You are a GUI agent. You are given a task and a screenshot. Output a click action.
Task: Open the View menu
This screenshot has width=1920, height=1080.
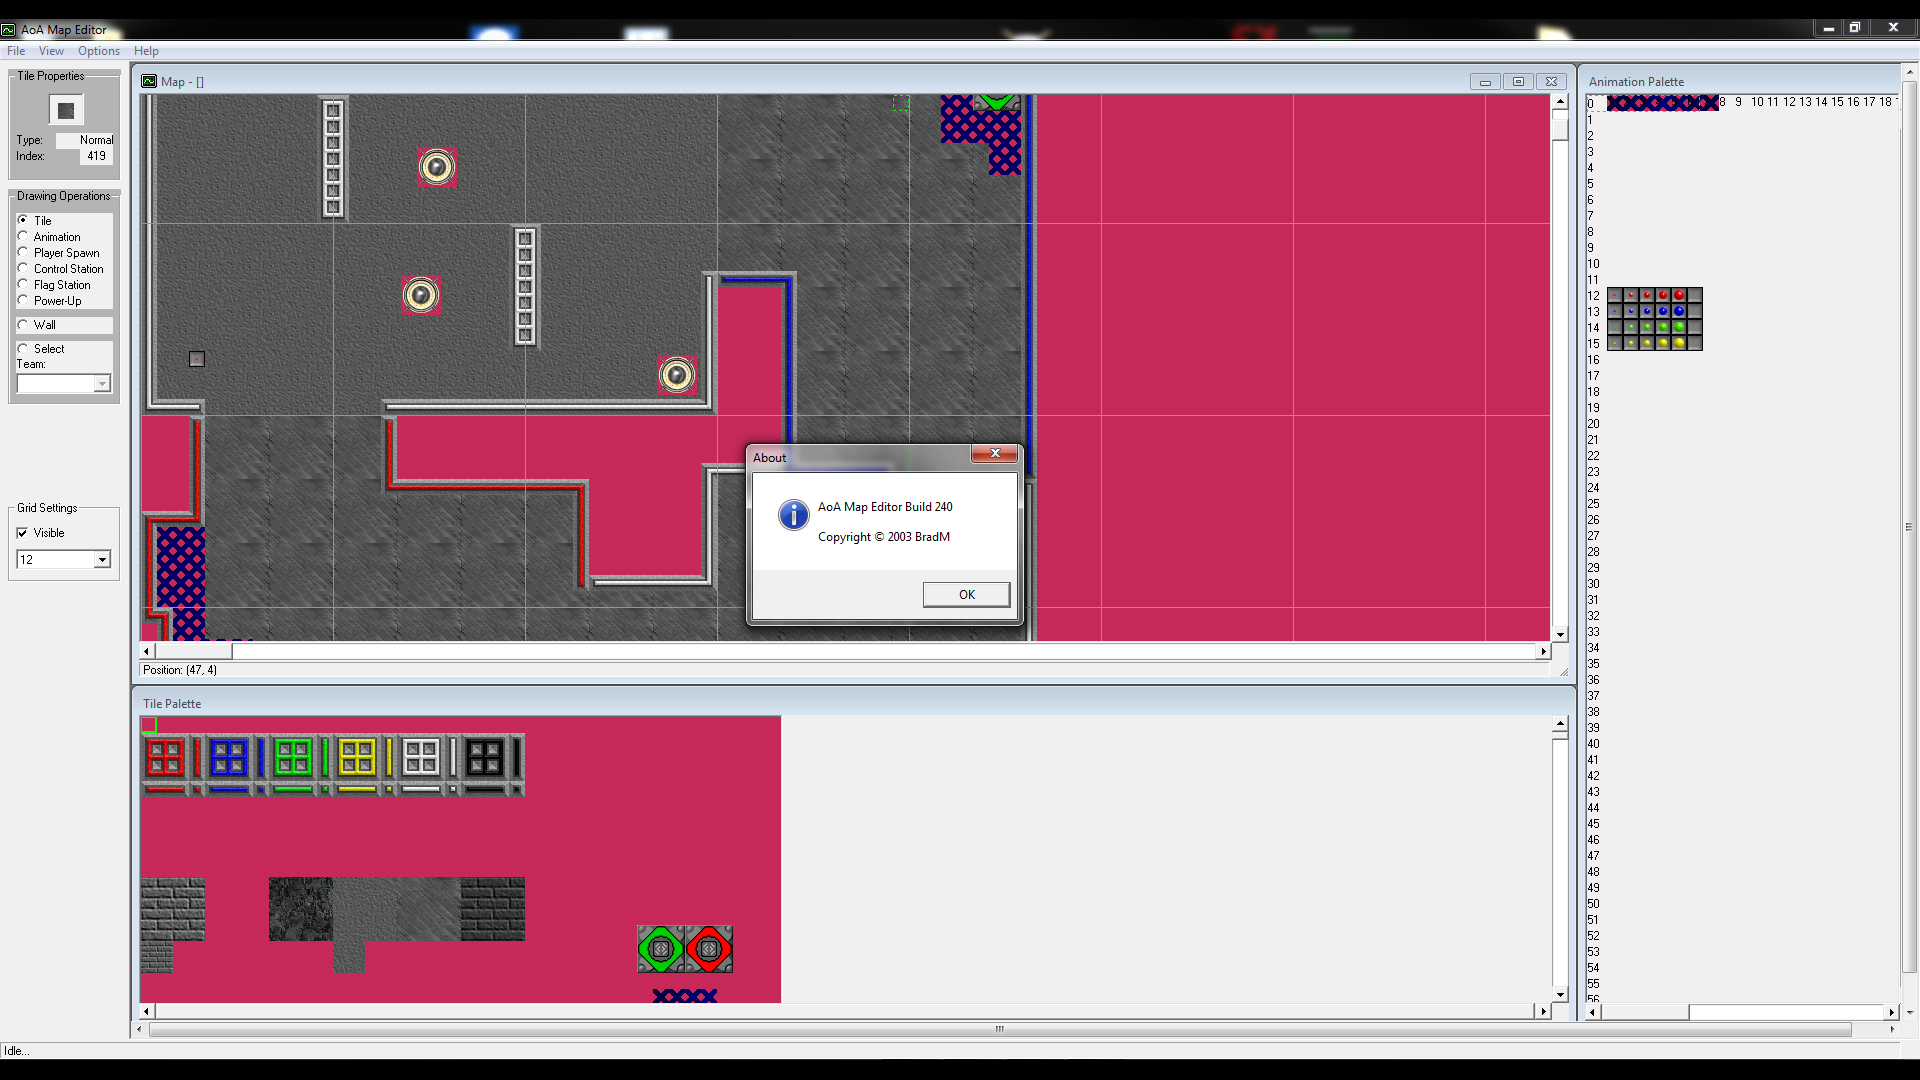(51, 51)
